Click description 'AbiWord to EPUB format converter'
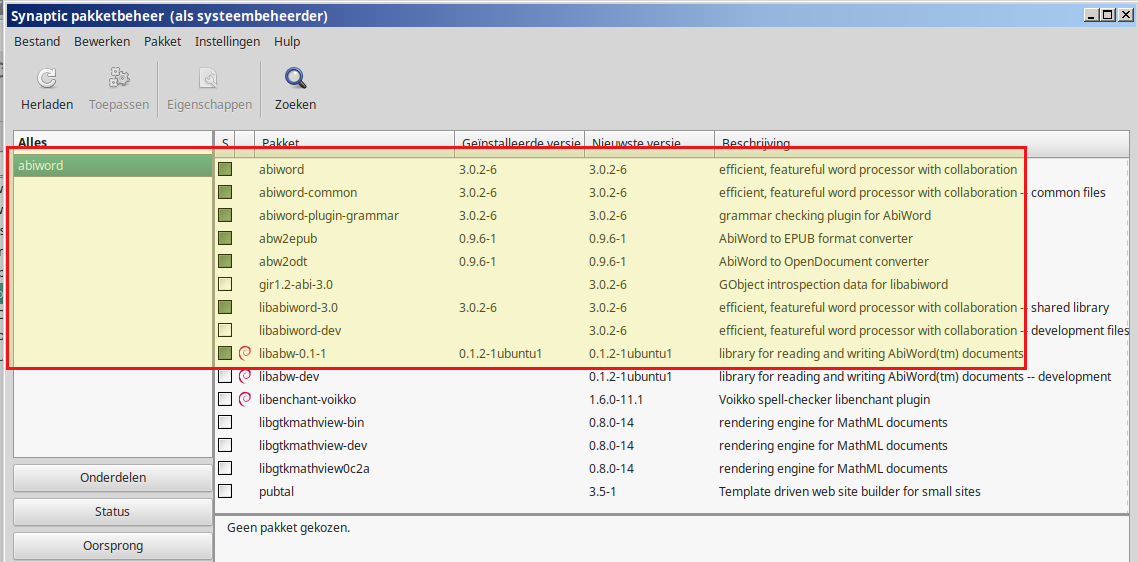1138x562 pixels. tap(816, 238)
